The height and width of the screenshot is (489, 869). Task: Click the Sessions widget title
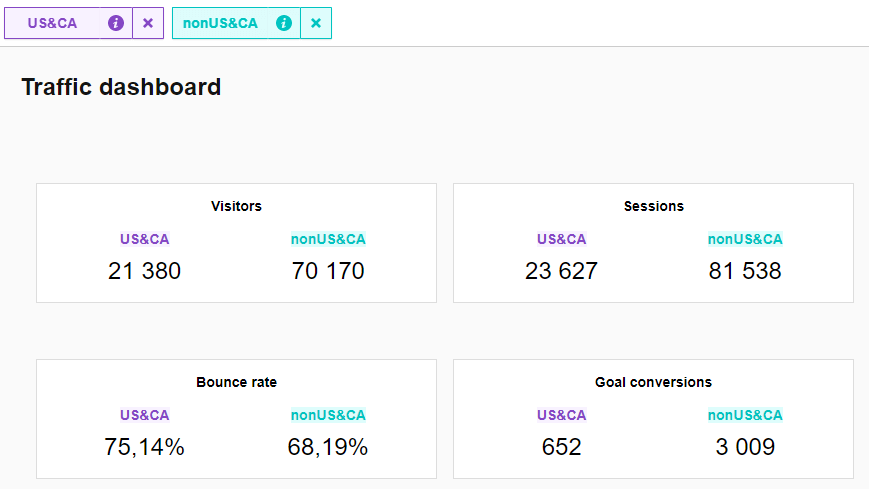[x=653, y=206]
